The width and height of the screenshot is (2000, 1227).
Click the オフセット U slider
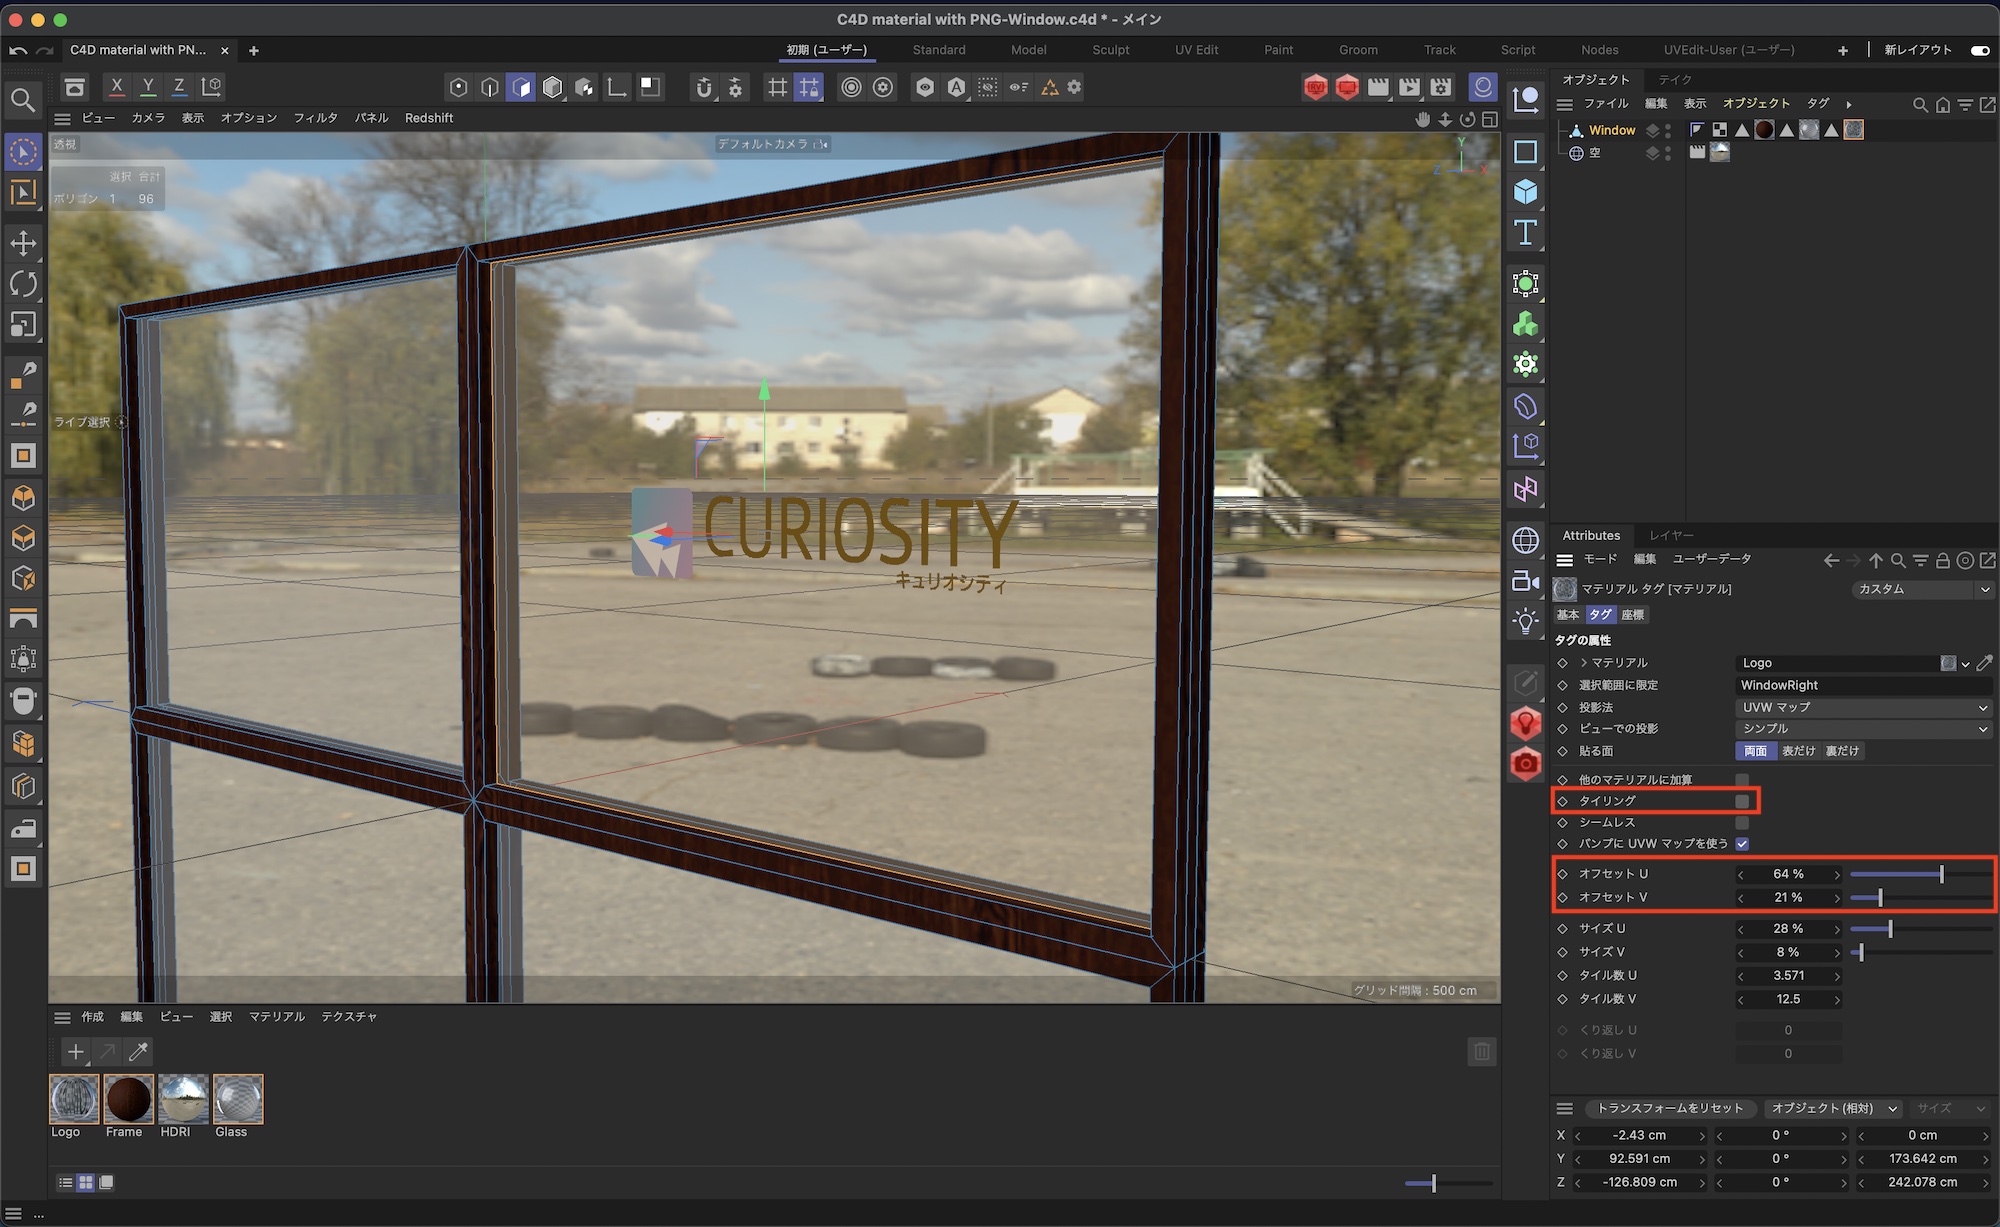[x=1918, y=874]
